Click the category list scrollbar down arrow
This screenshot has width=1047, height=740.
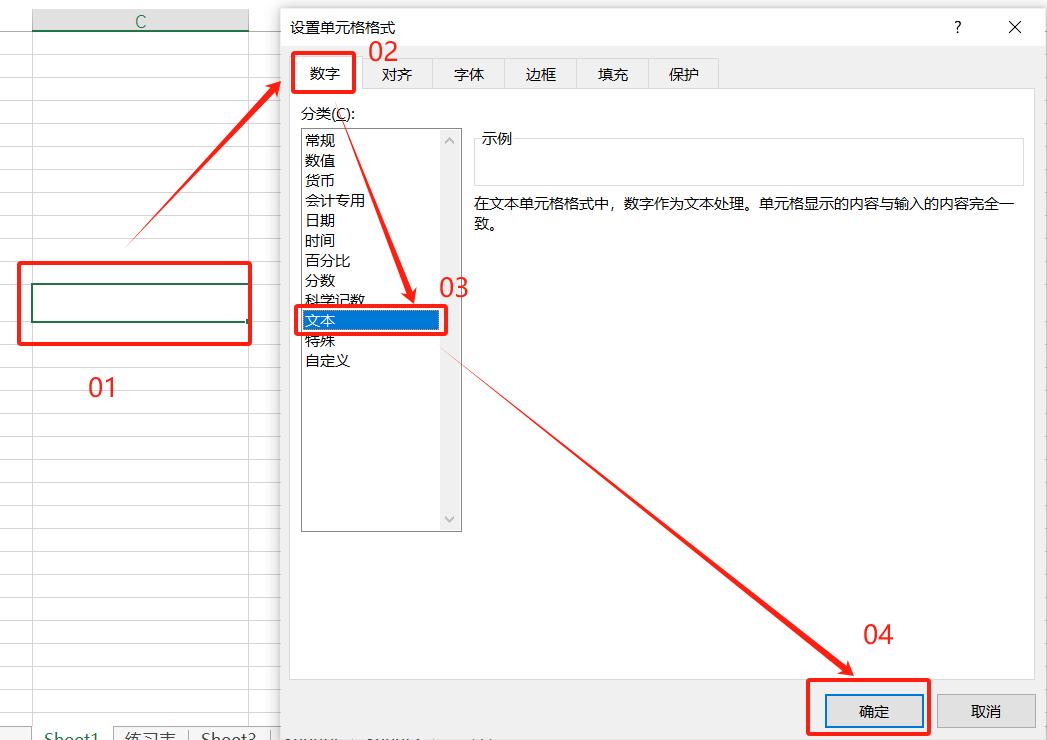pyautogui.click(x=449, y=519)
